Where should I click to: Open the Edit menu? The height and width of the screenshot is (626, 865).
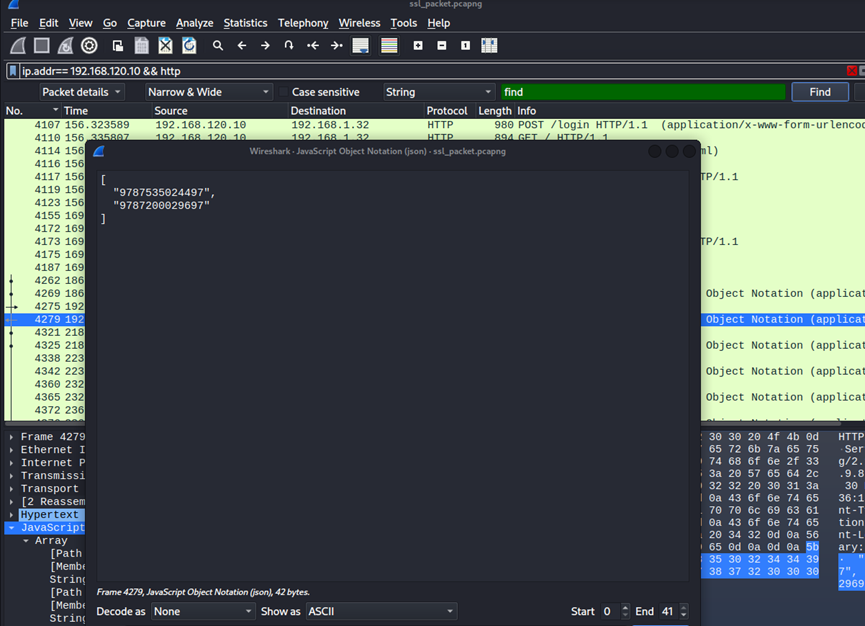point(49,23)
